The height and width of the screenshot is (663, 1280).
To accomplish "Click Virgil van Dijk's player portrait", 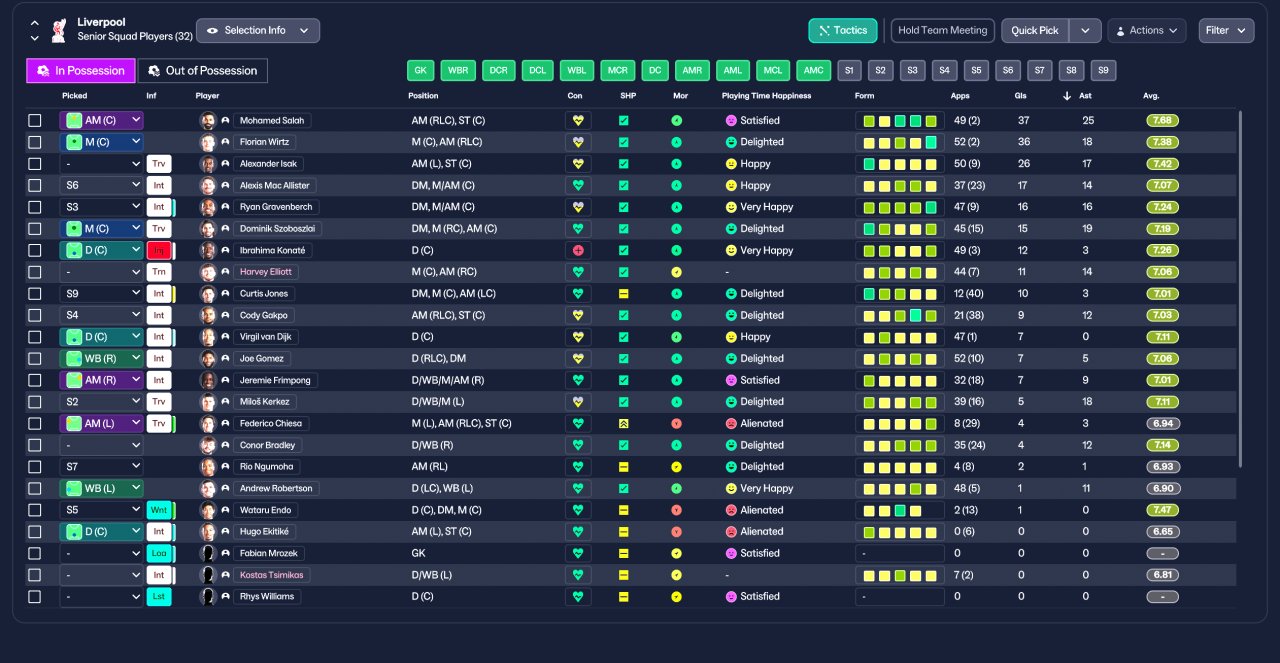I will [208, 337].
